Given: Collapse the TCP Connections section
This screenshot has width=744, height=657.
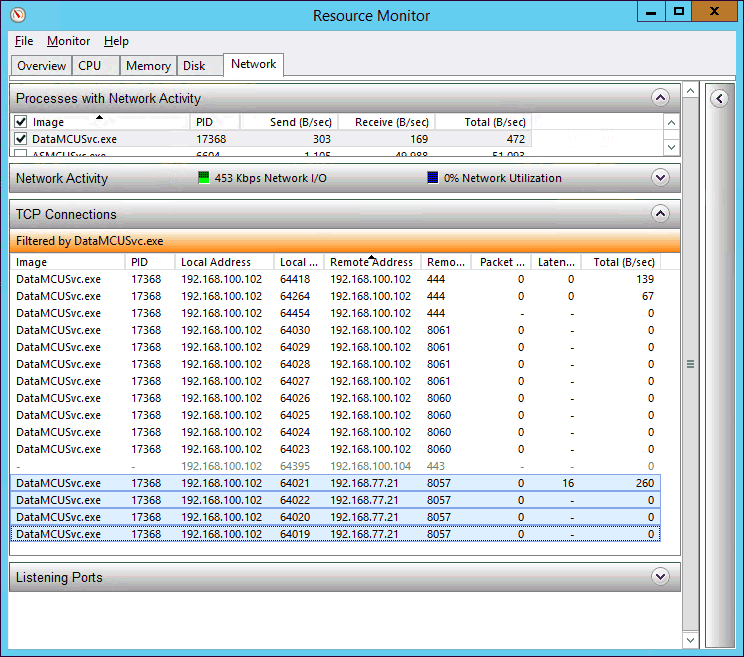Looking at the screenshot, I should (x=660, y=214).
